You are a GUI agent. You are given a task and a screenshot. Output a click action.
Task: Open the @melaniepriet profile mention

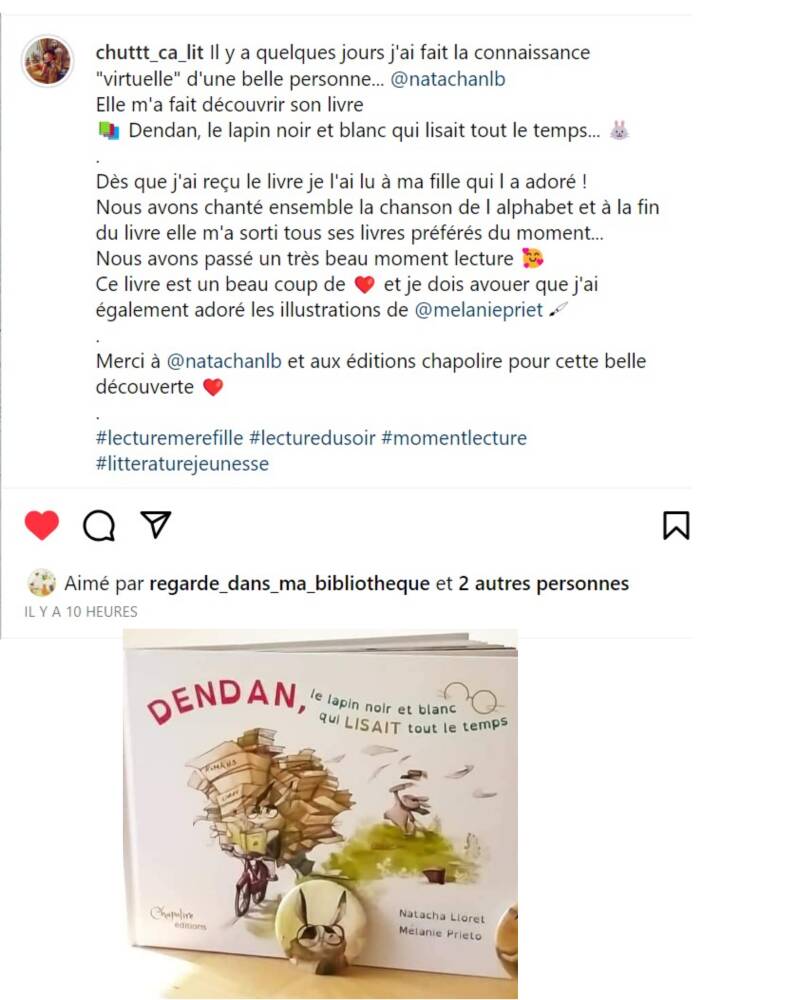click(478, 309)
